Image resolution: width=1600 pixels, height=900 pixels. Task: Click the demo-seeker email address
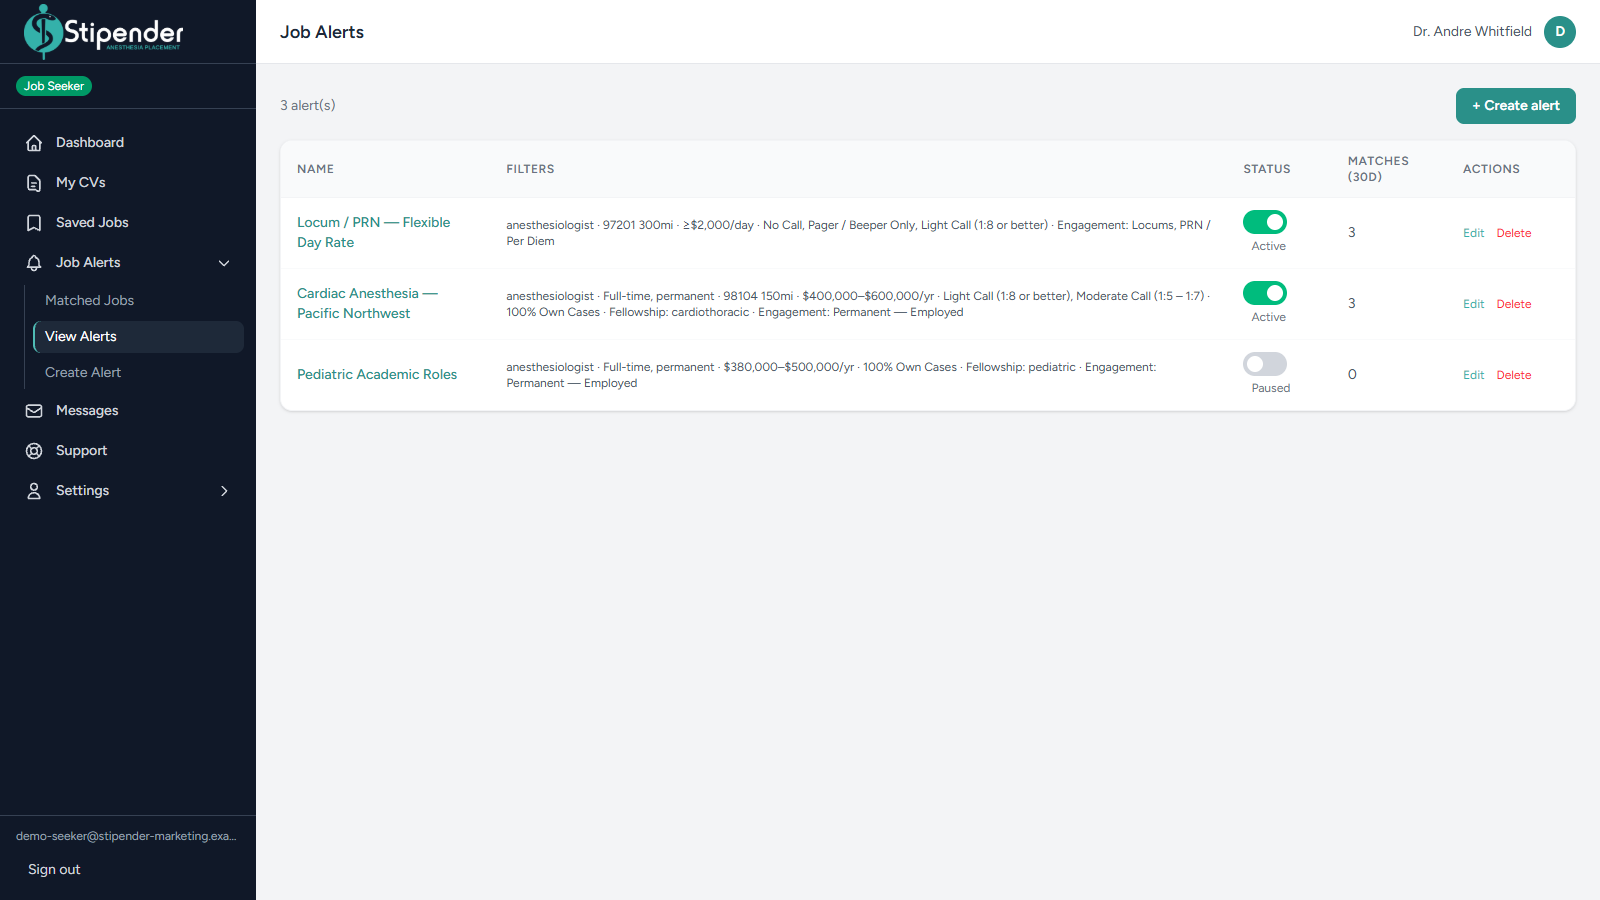pos(126,836)
